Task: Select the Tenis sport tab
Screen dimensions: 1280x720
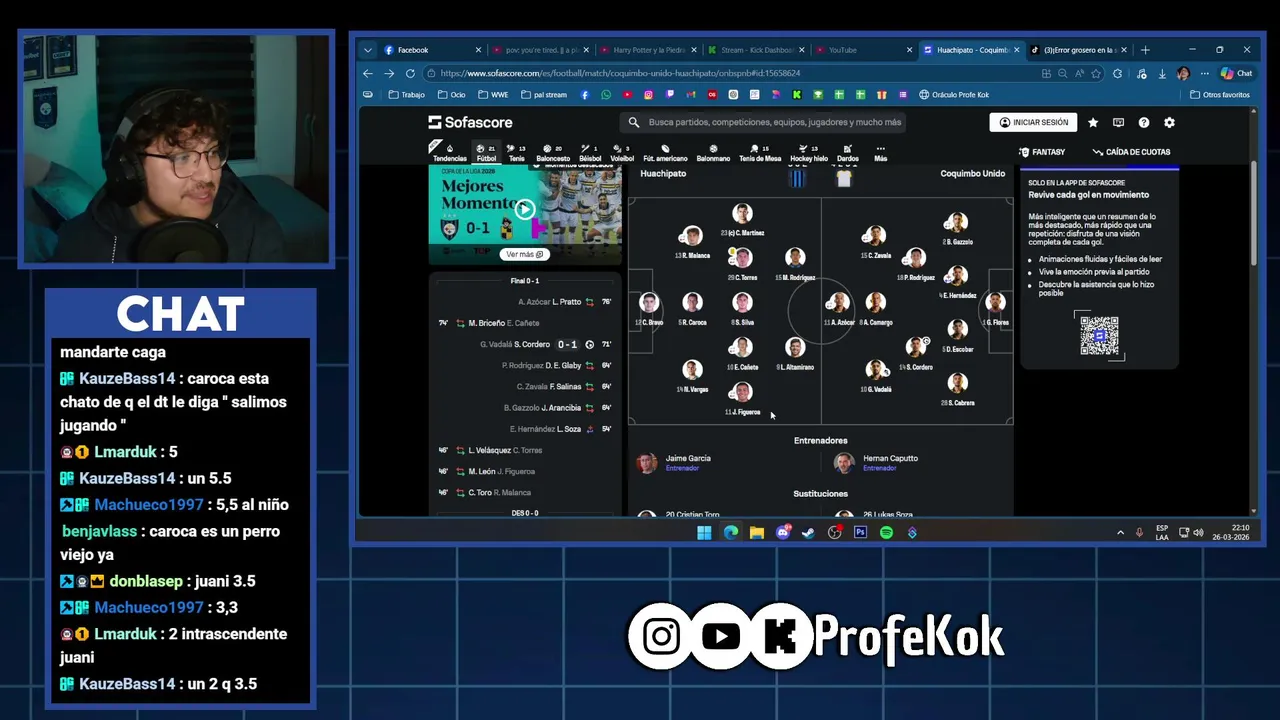Action: pyautogui.click(x=516, y=153)
